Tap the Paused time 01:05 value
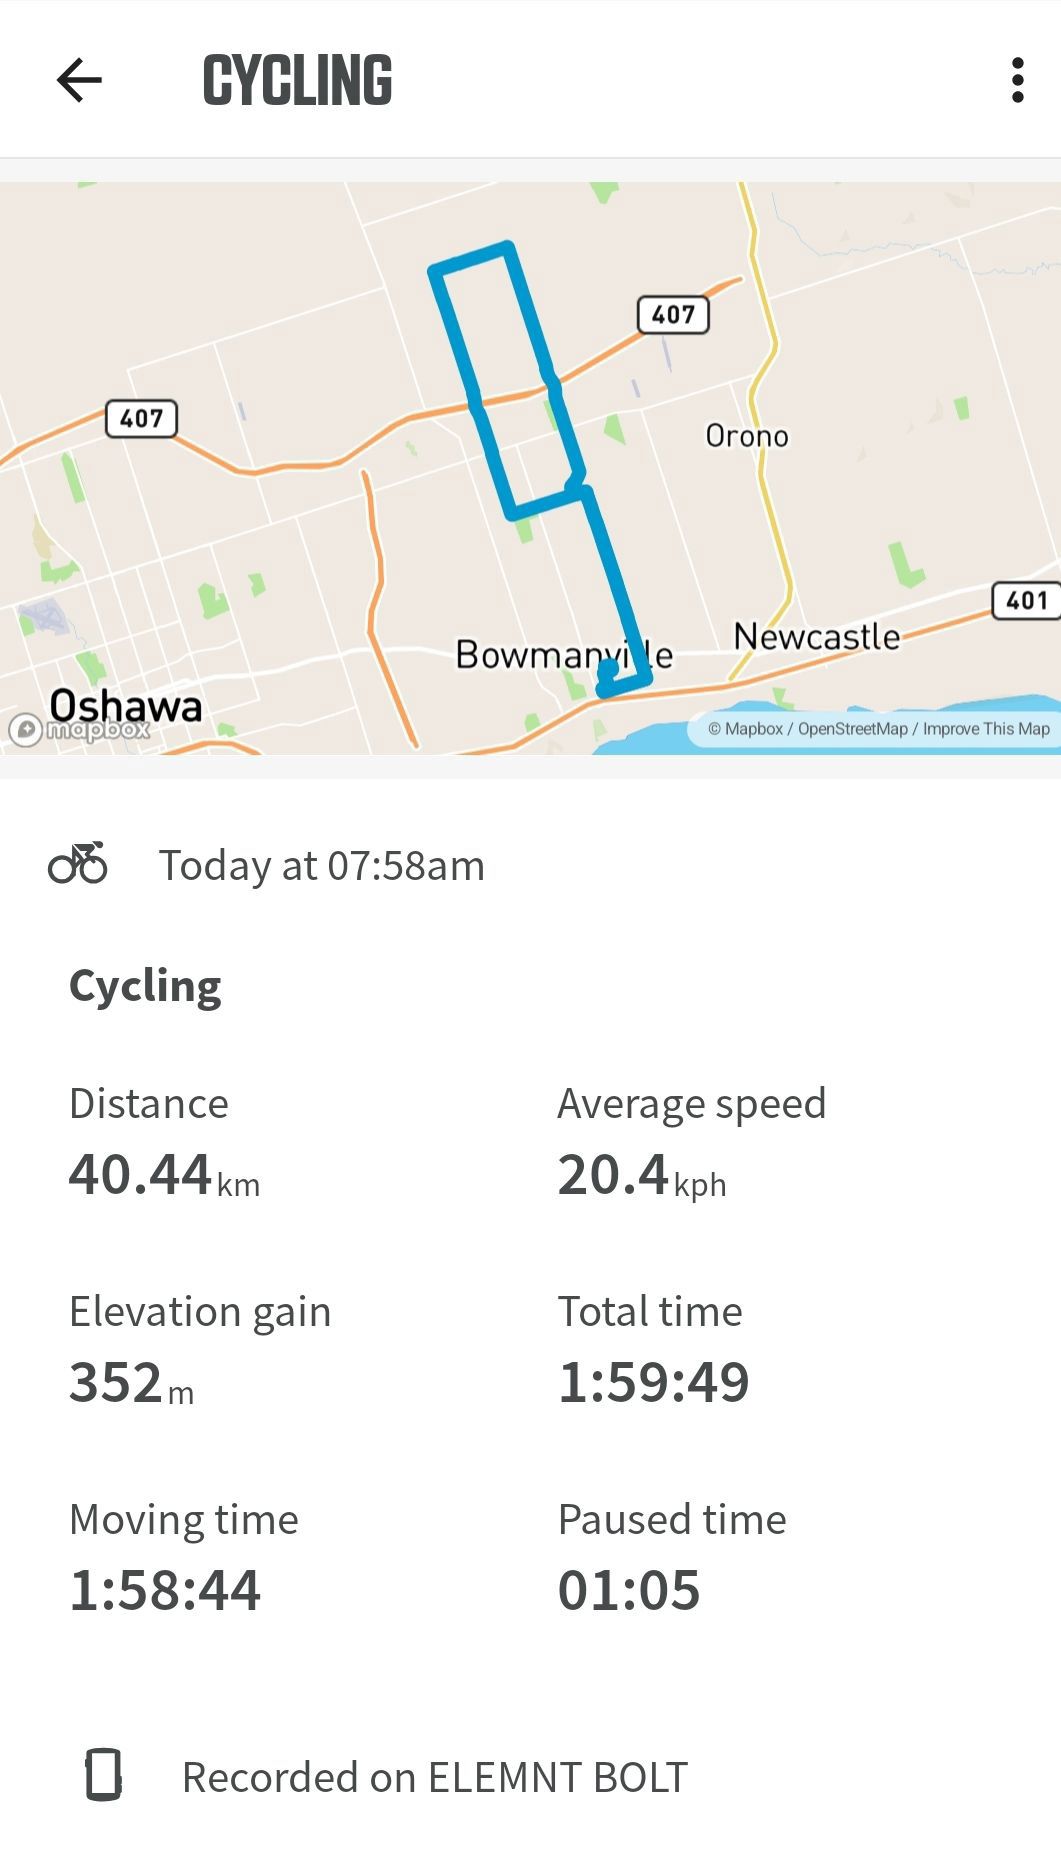 point(629,1590)
